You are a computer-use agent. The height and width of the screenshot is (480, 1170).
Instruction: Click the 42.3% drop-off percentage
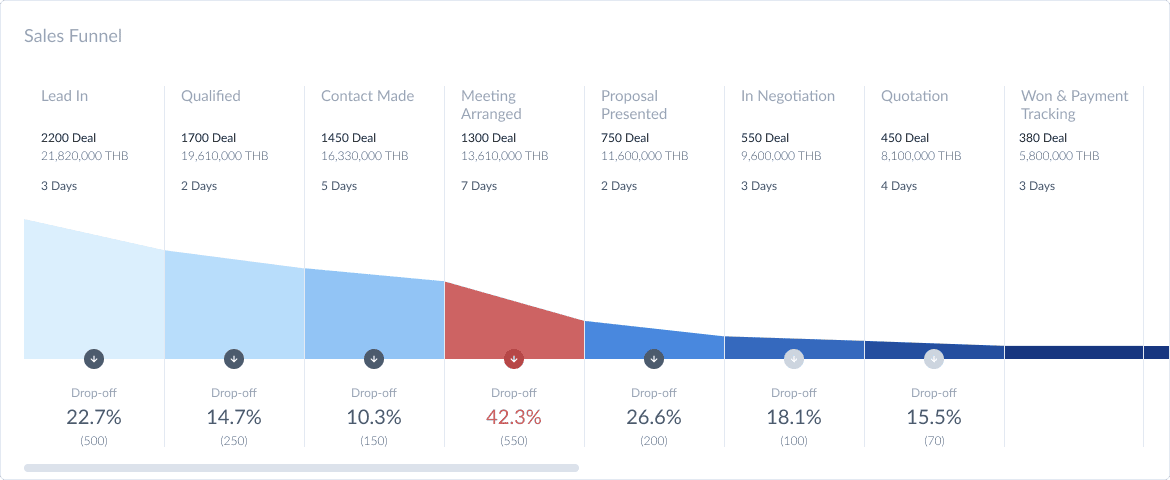(x=513, y=417)
